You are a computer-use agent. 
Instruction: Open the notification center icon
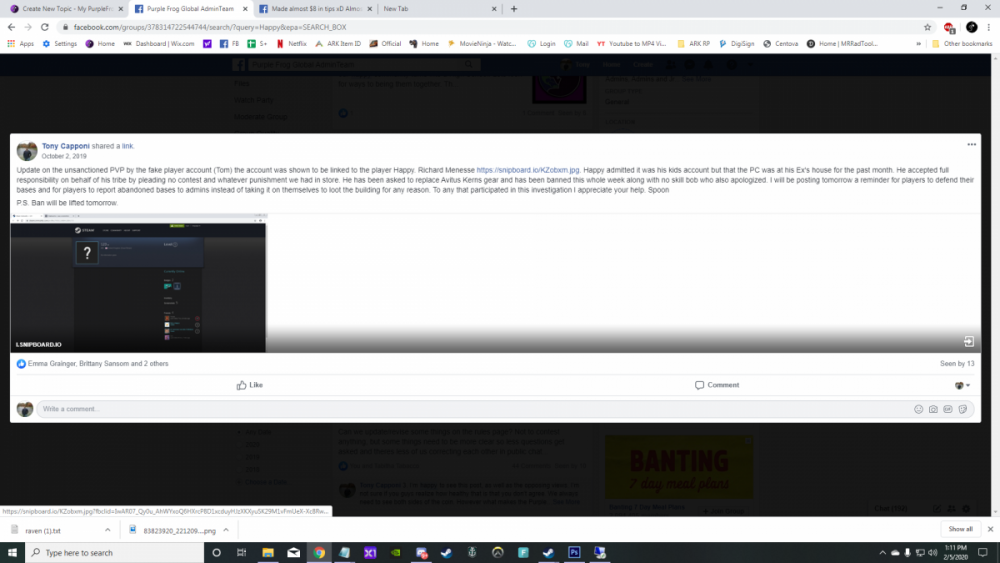[983, 553]
